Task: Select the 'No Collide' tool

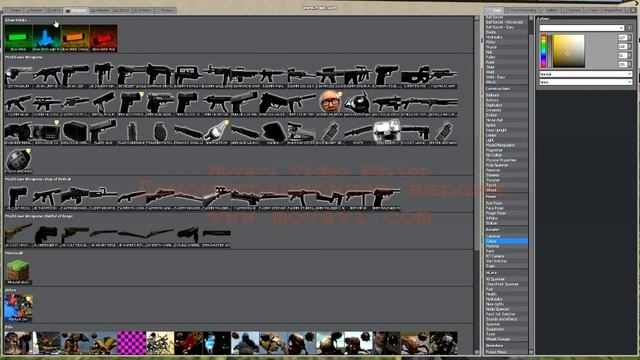Action: click(x=506, y=155)
